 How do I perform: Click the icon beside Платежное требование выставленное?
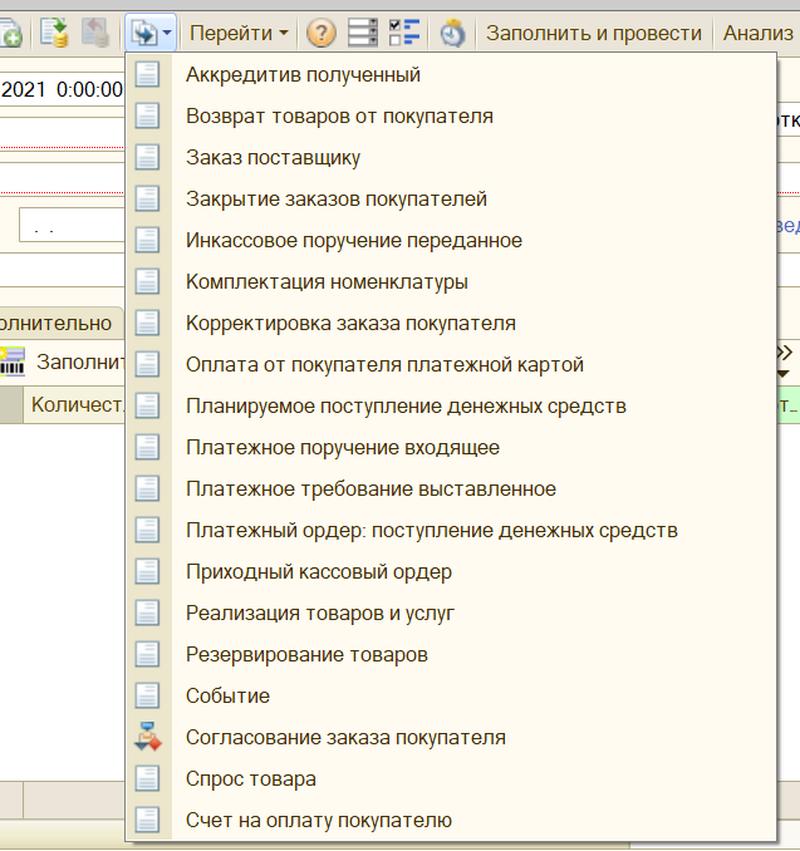tap(147, 488)
